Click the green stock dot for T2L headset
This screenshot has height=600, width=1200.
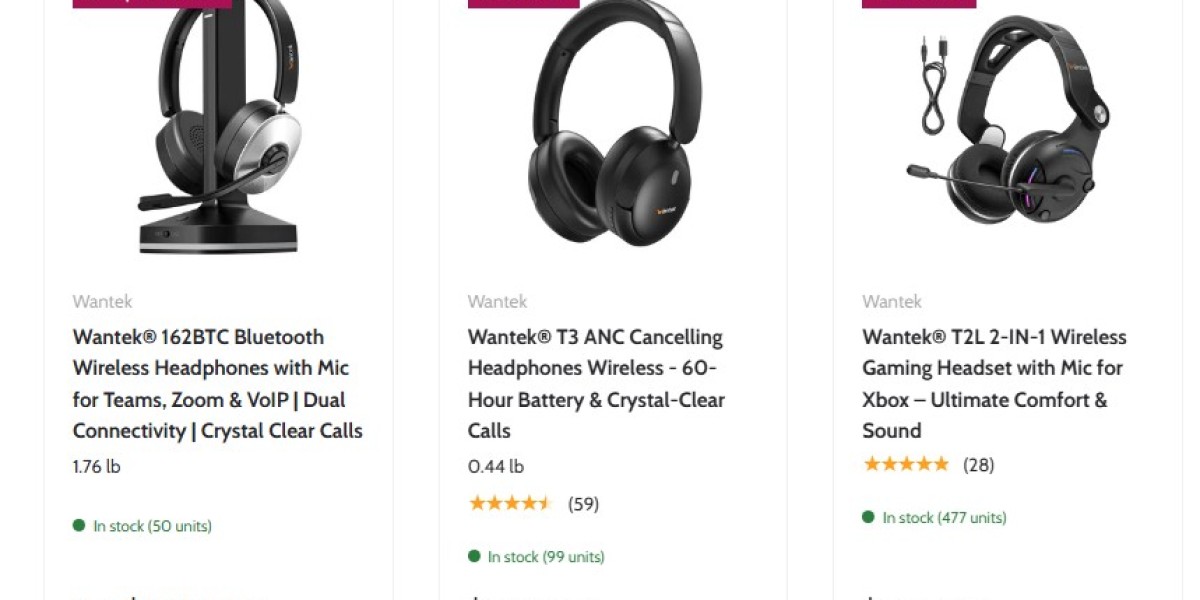click(x=869, y=517)
